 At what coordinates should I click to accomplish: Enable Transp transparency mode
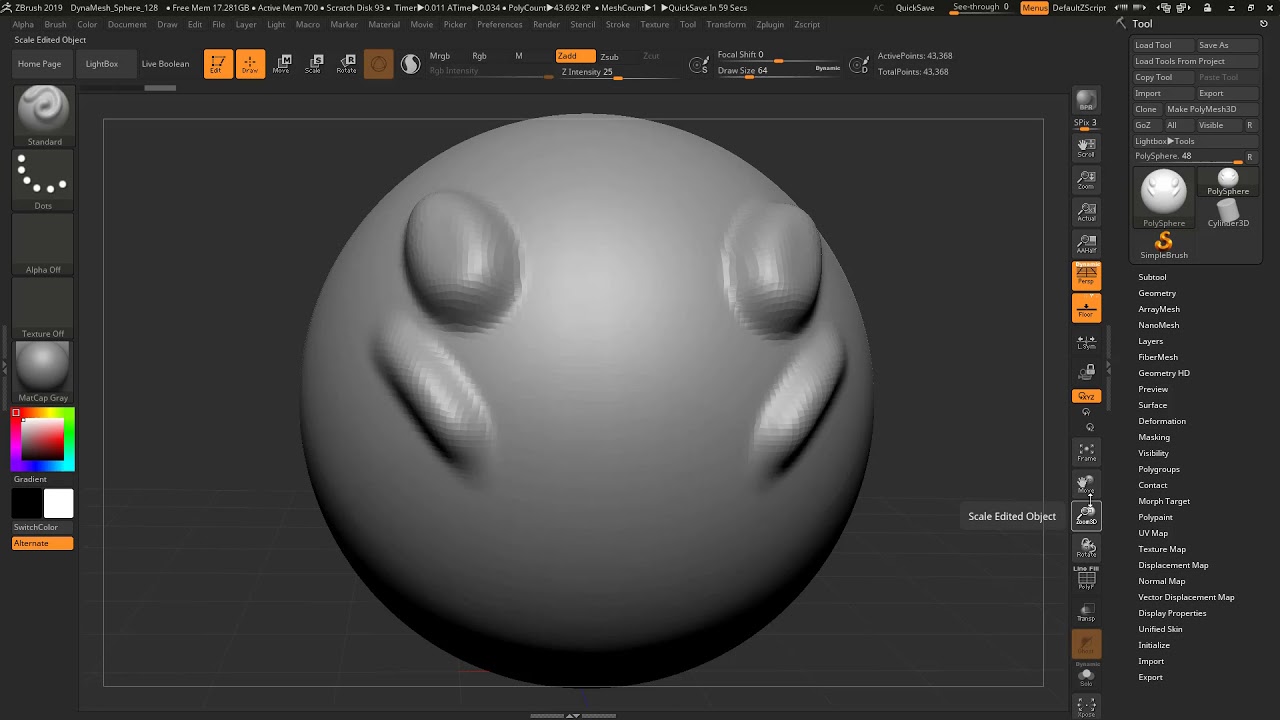click(x=1086, y=613)
